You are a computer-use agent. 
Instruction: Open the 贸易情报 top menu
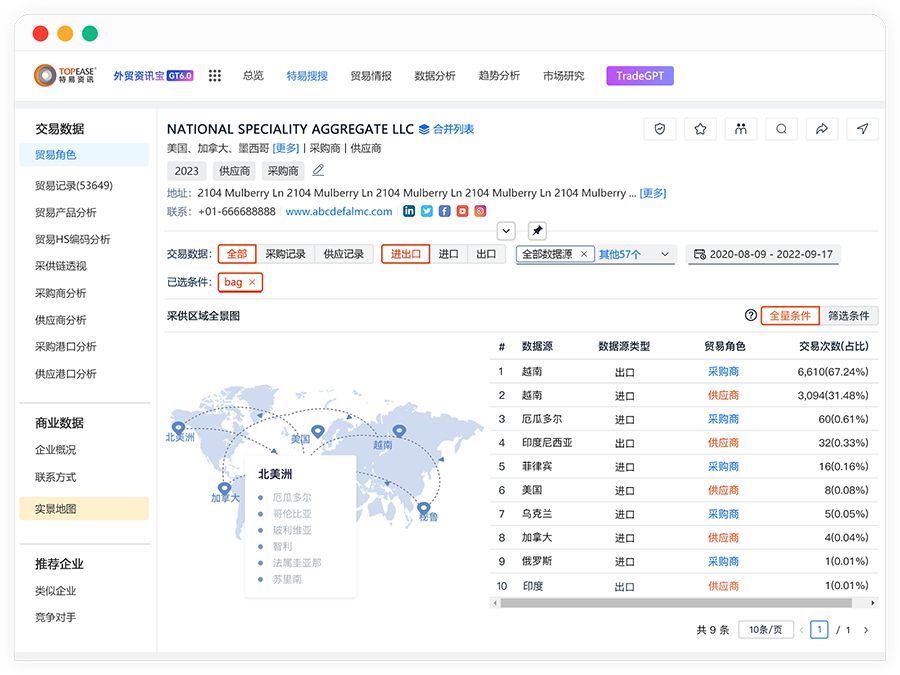pyautogui.click(x=371, y=76)
